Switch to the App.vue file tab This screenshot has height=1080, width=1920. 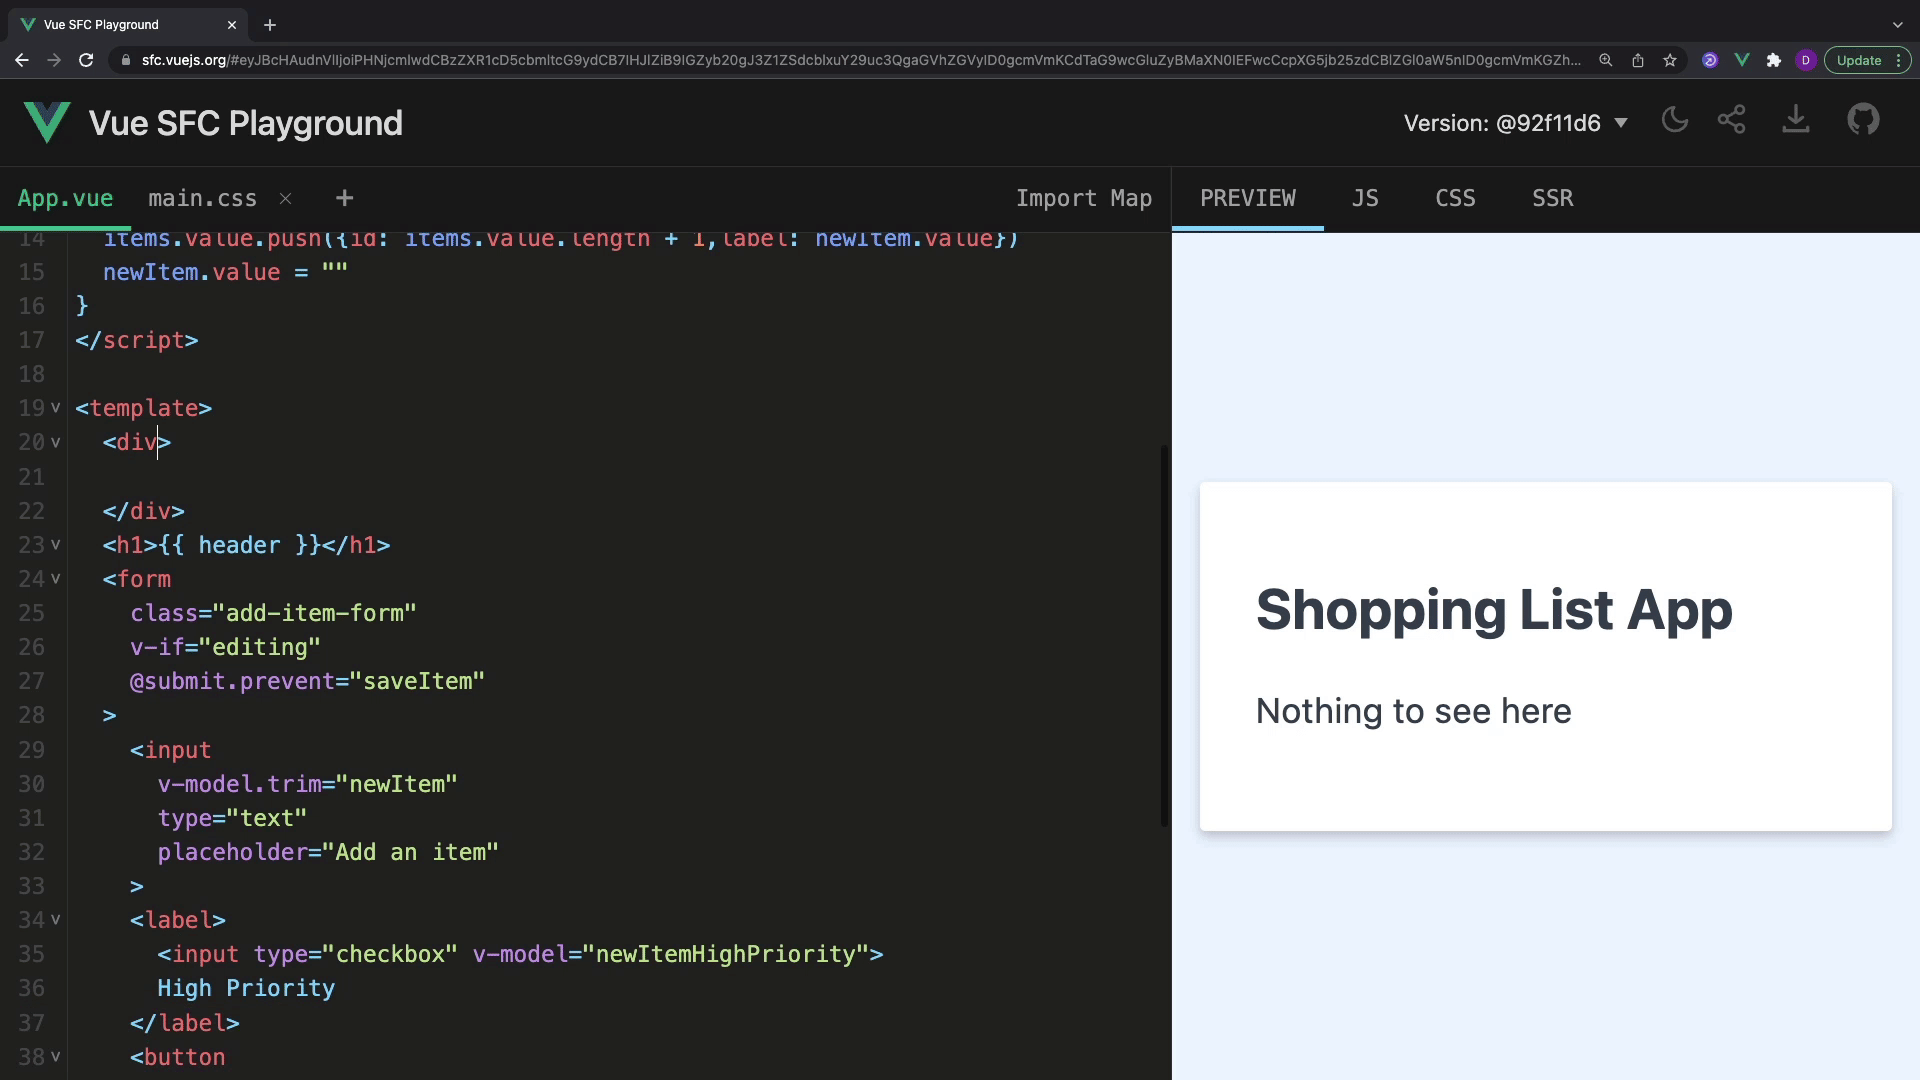(65, 198)
